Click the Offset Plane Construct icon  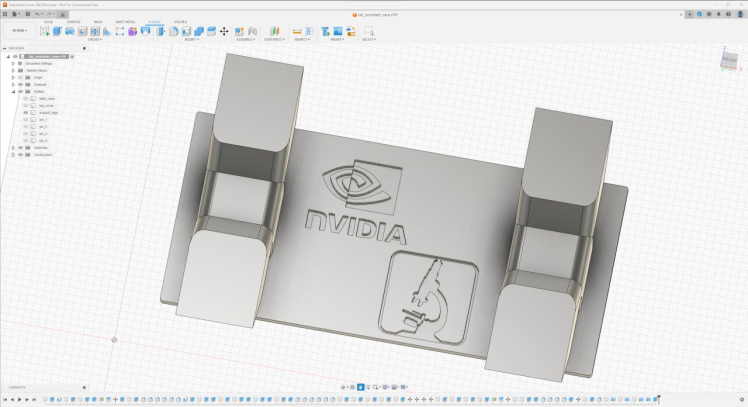point(273,31)
